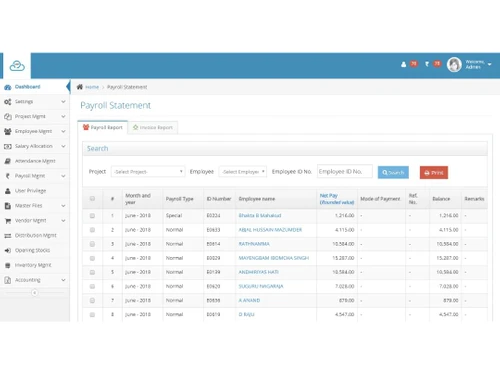
Task: Click the Inventory Mgmt icon
Action: 7,265
